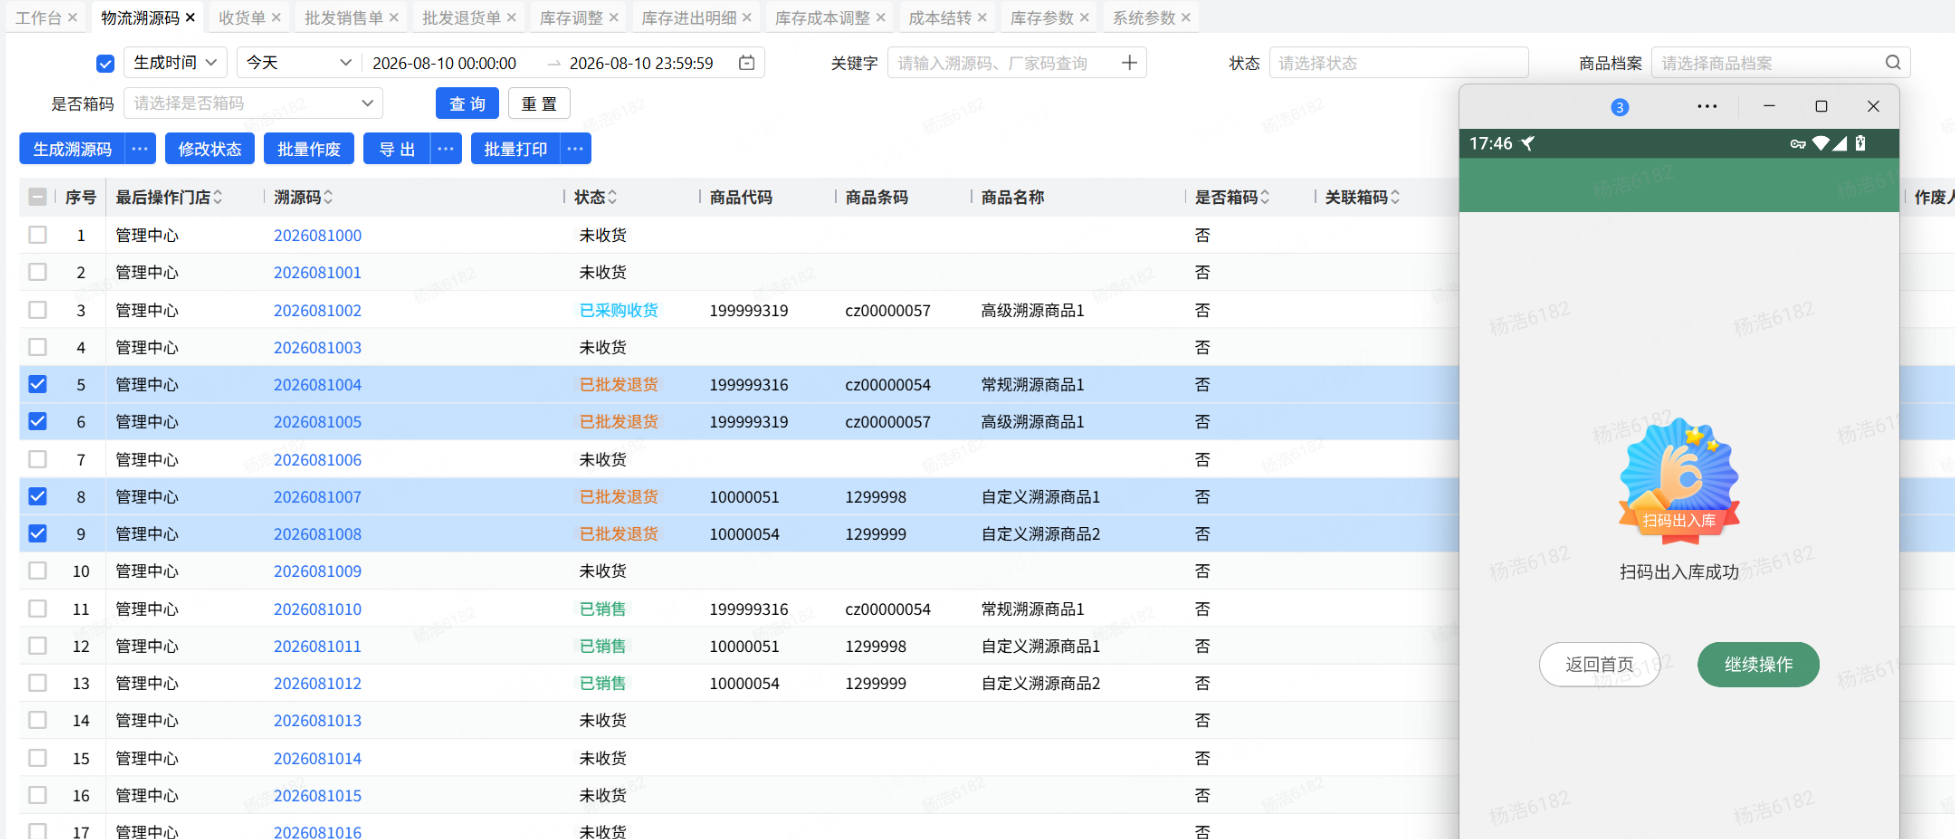
Task: Click 自定义溯源商品2 in row 13
Action: coord(1040,683)
